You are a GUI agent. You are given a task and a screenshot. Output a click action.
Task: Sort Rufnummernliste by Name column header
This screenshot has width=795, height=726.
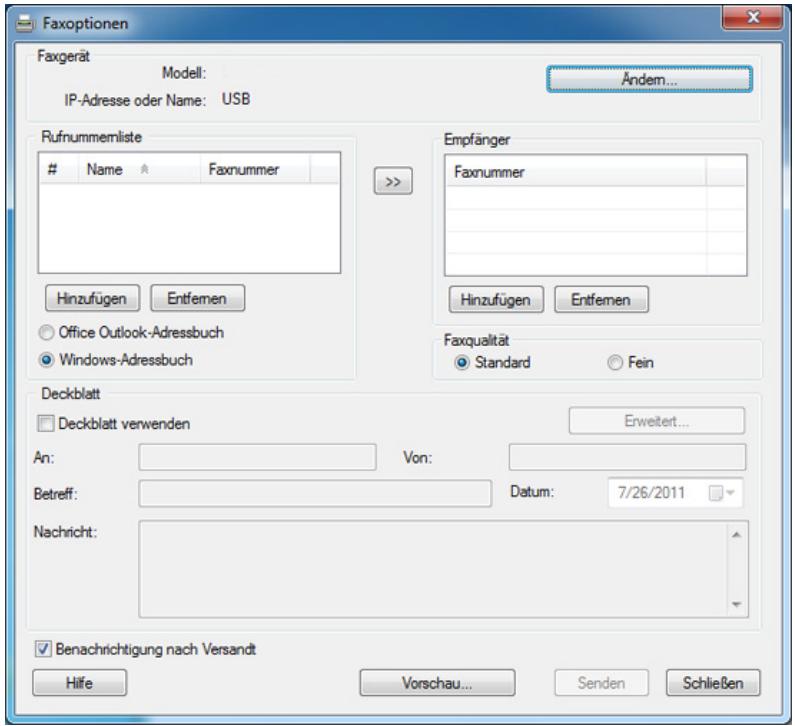(x=139, y=169)
